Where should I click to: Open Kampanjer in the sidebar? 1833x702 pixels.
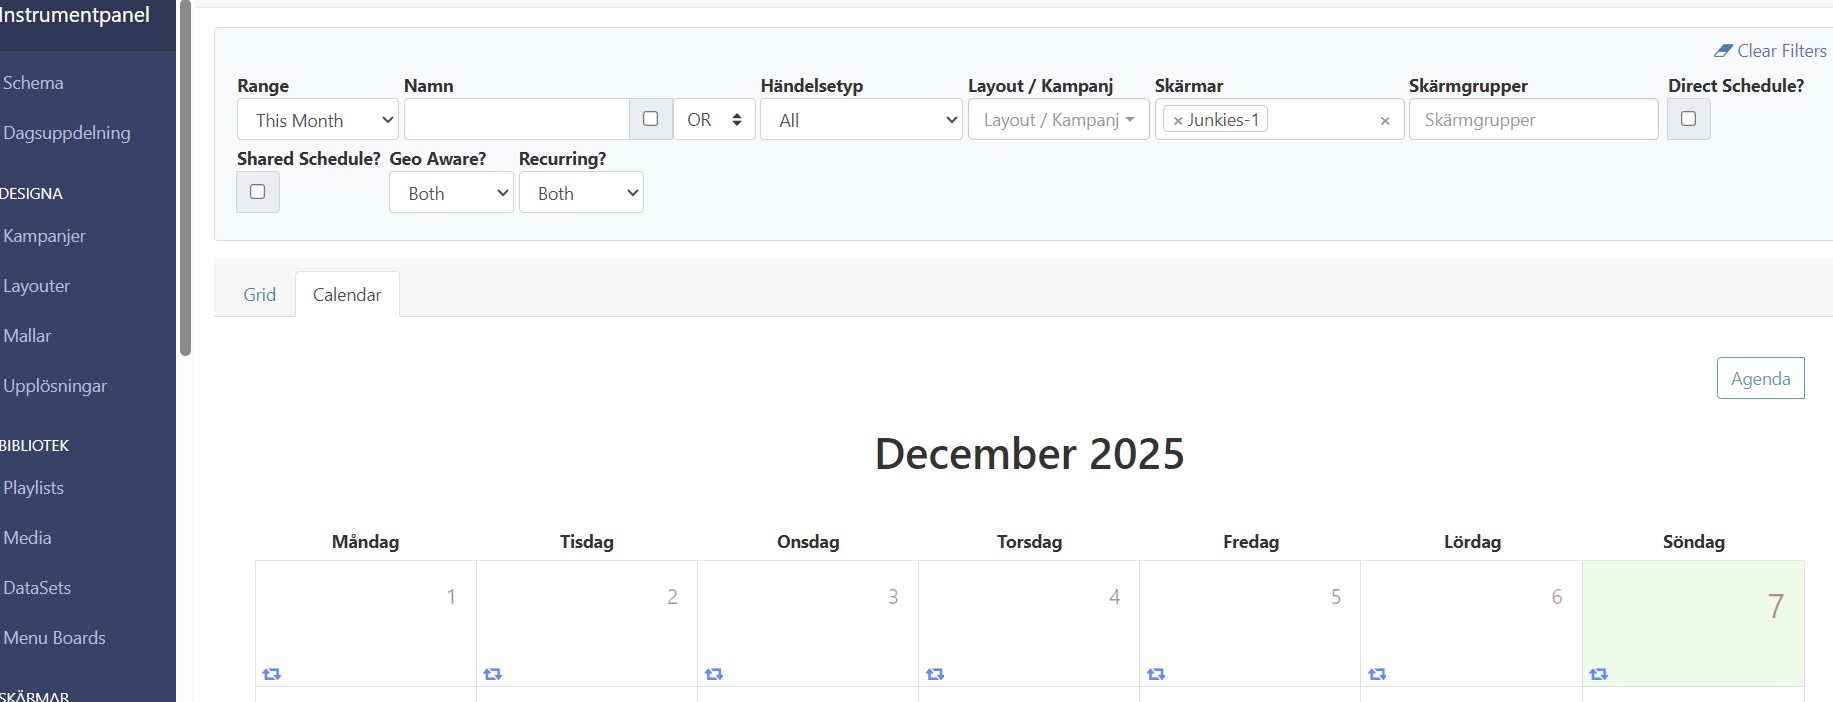click(45, 236)
